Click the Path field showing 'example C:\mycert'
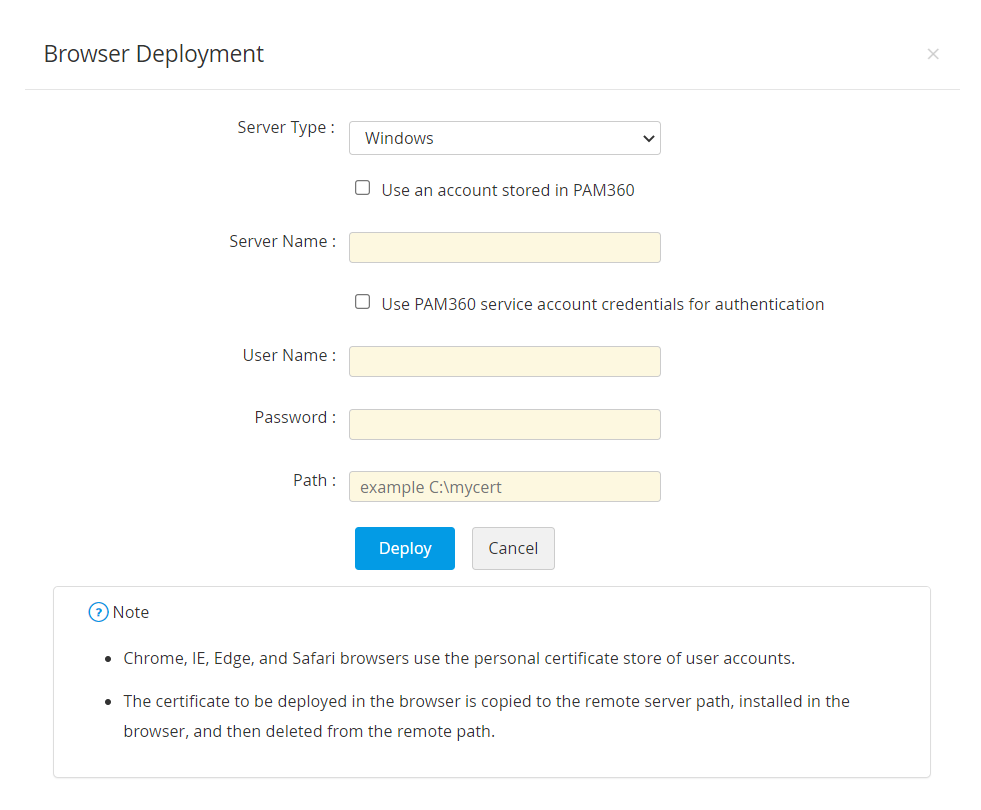The width and height of the screenshot is (981, 810). pos(504,487)
